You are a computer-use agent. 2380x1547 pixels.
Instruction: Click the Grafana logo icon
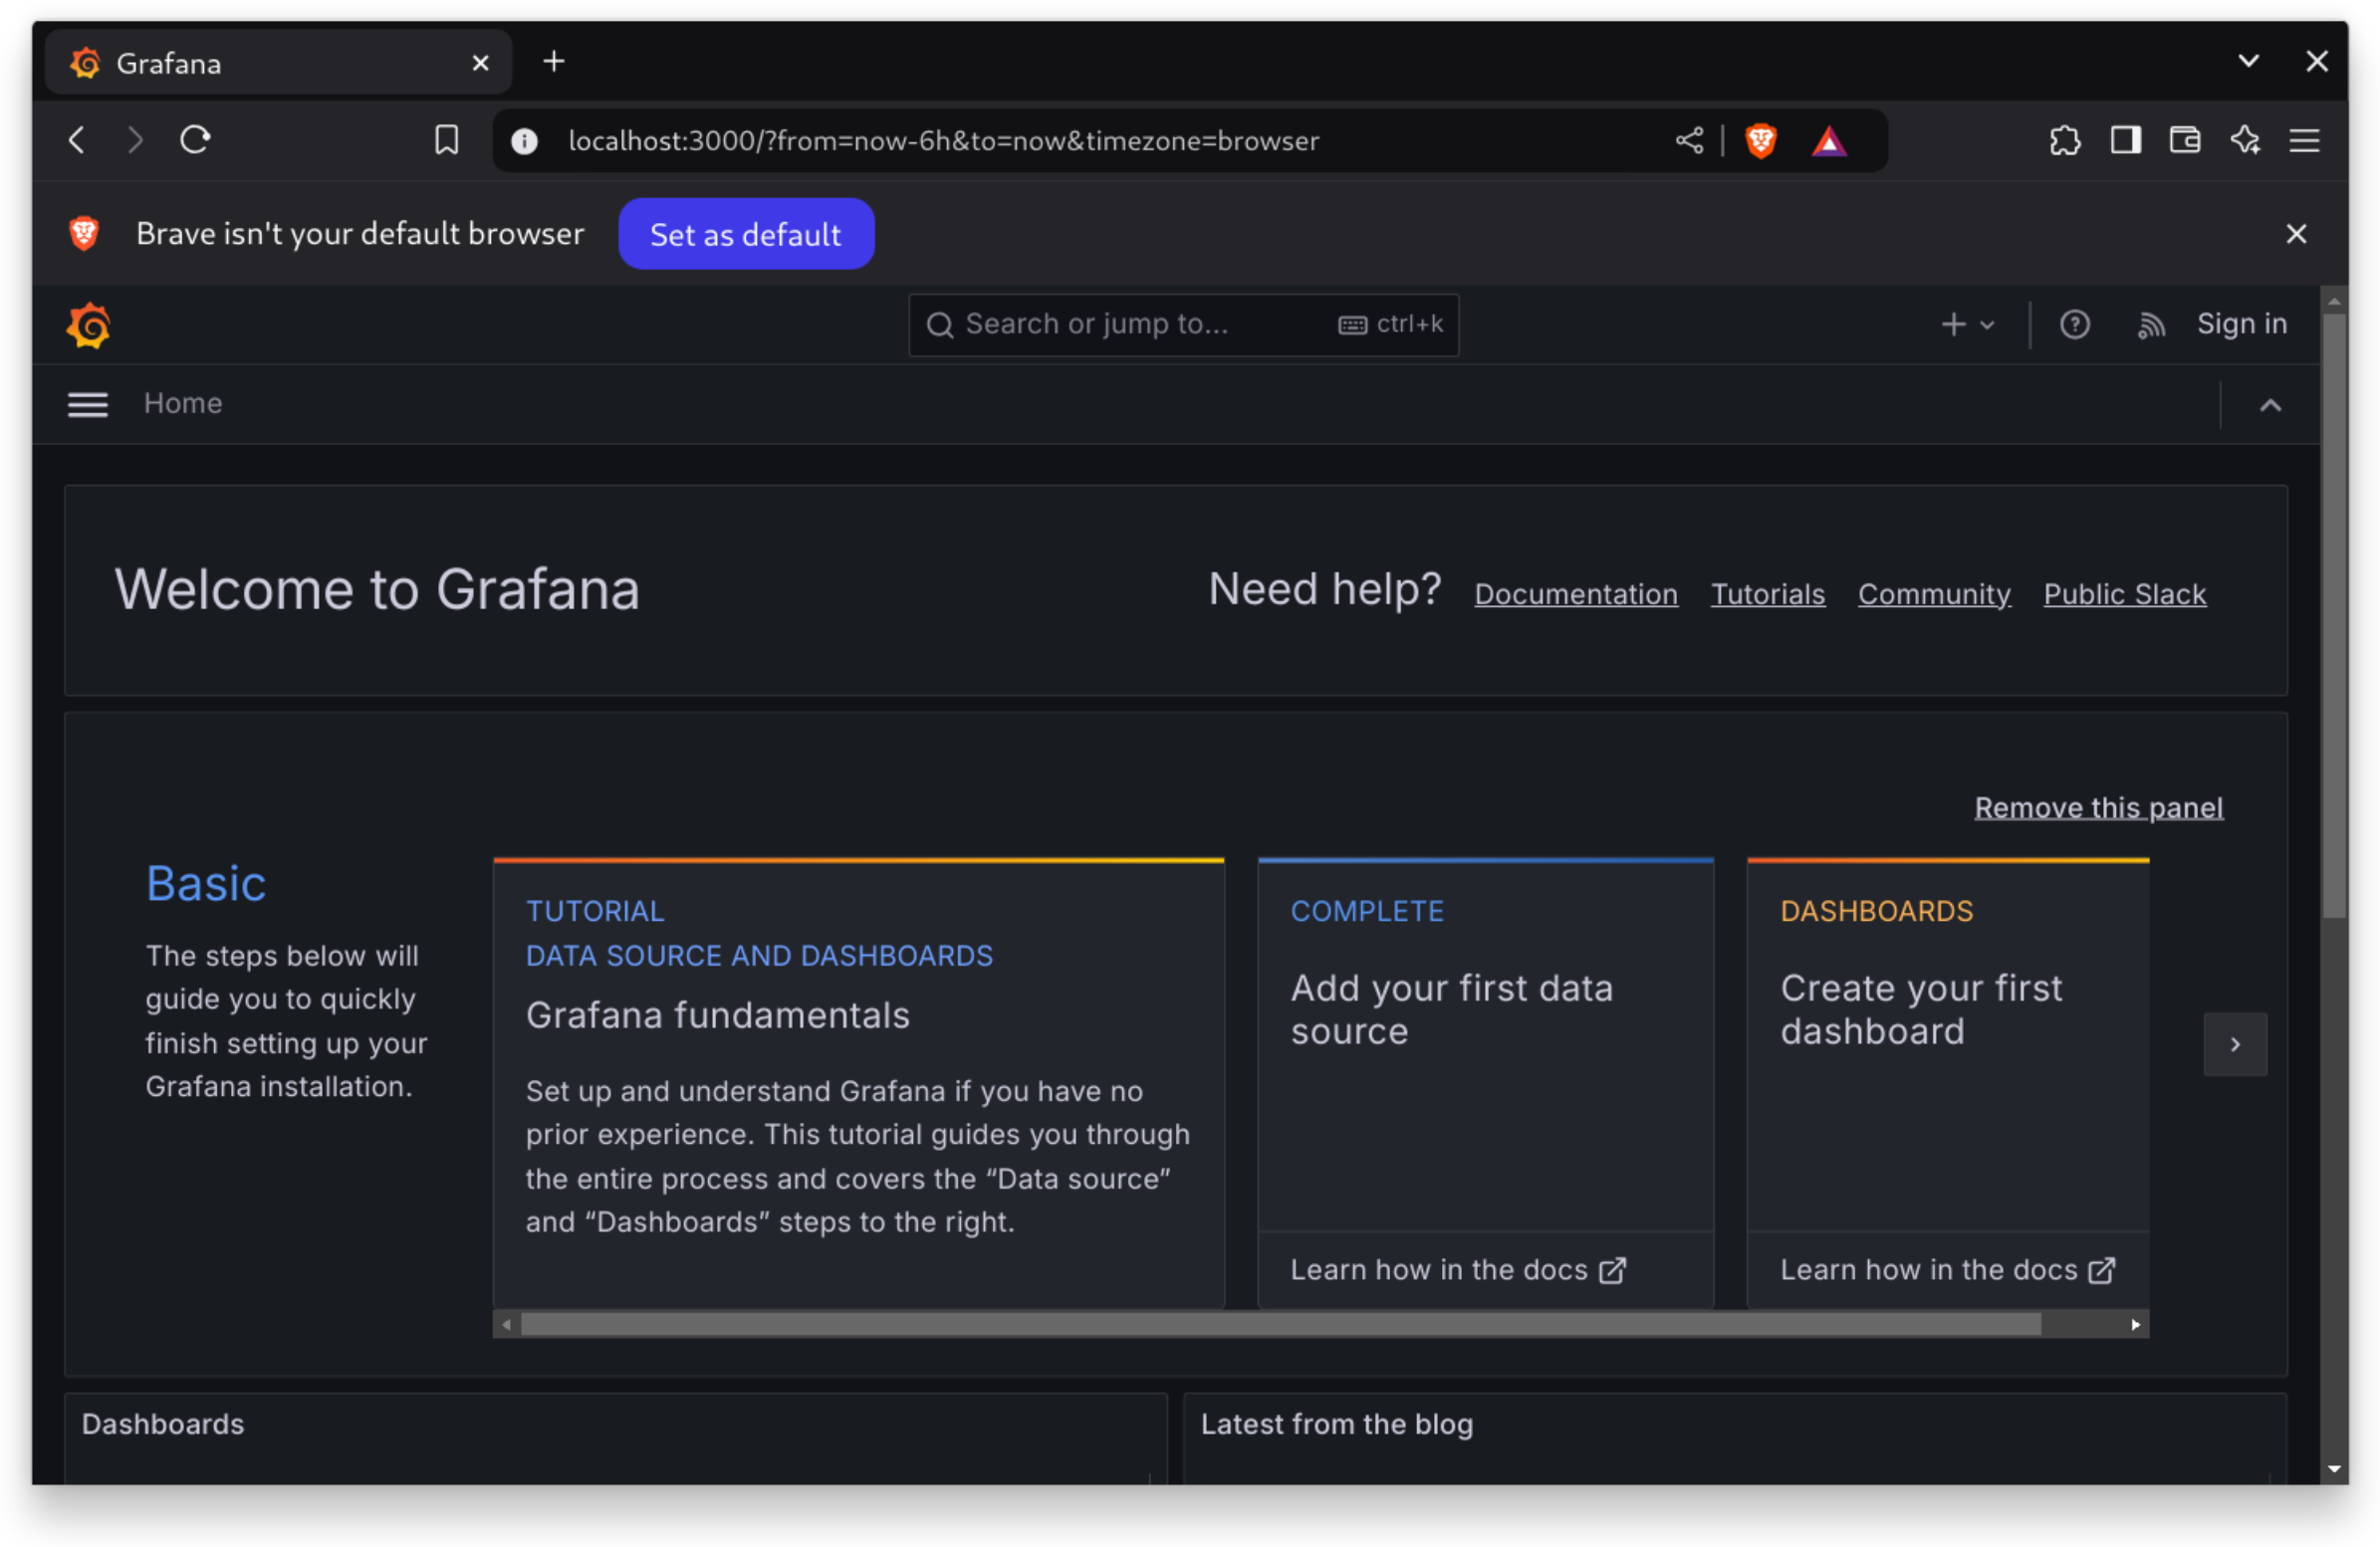click(89, 325)
